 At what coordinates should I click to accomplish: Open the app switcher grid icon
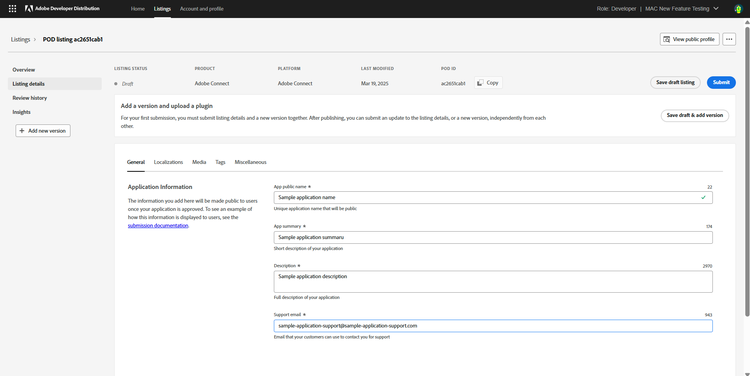[12, 9]
